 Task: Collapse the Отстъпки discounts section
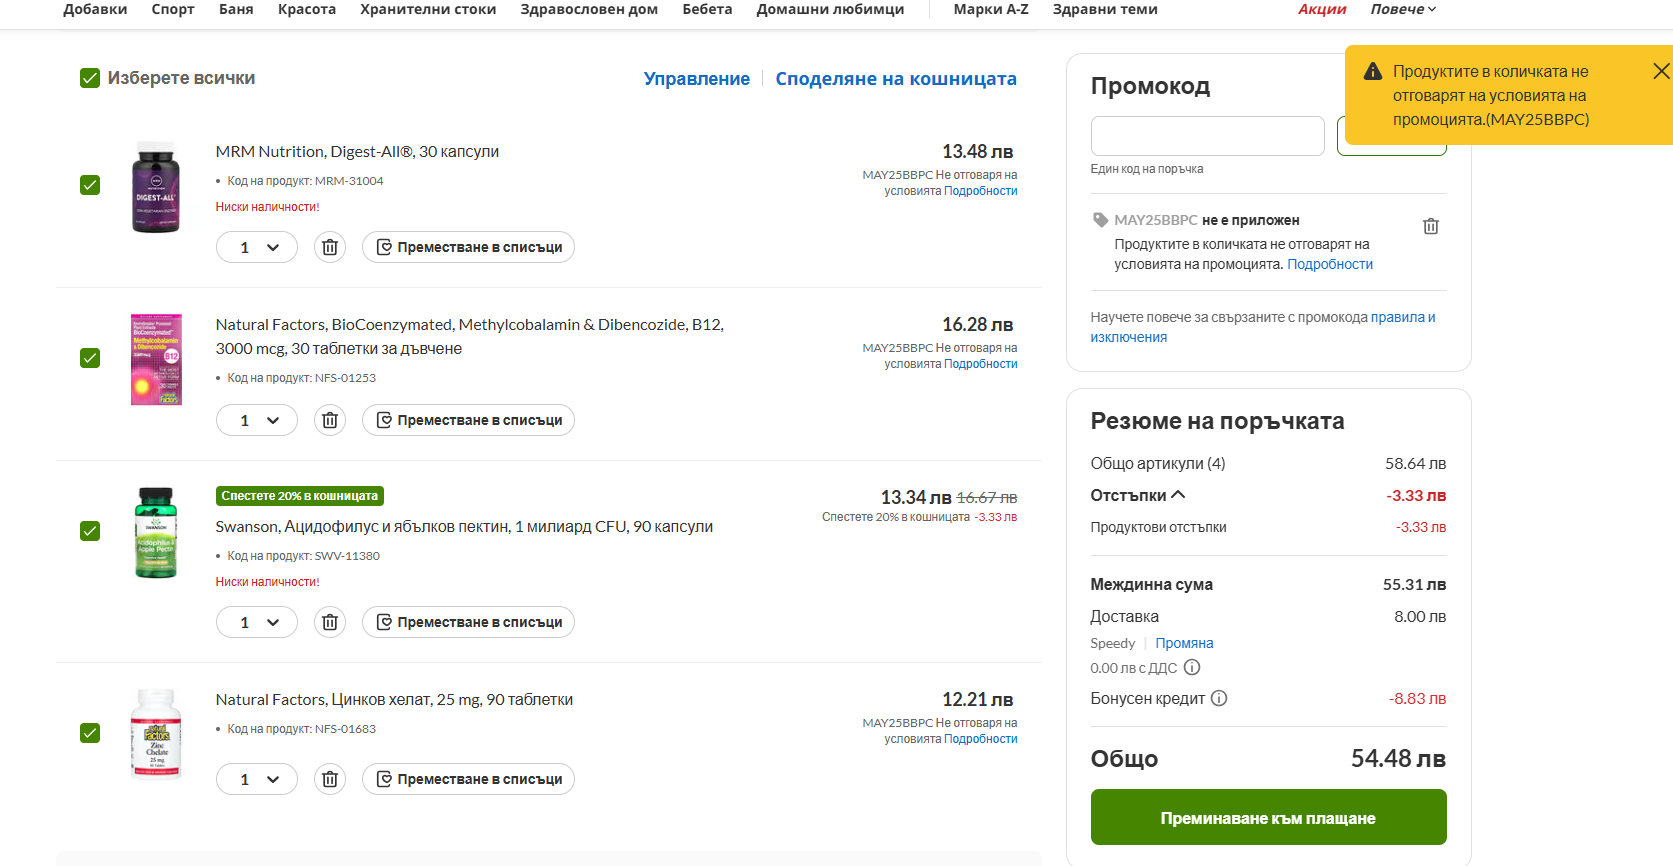pyautogui.click(x=1178, y=495)
